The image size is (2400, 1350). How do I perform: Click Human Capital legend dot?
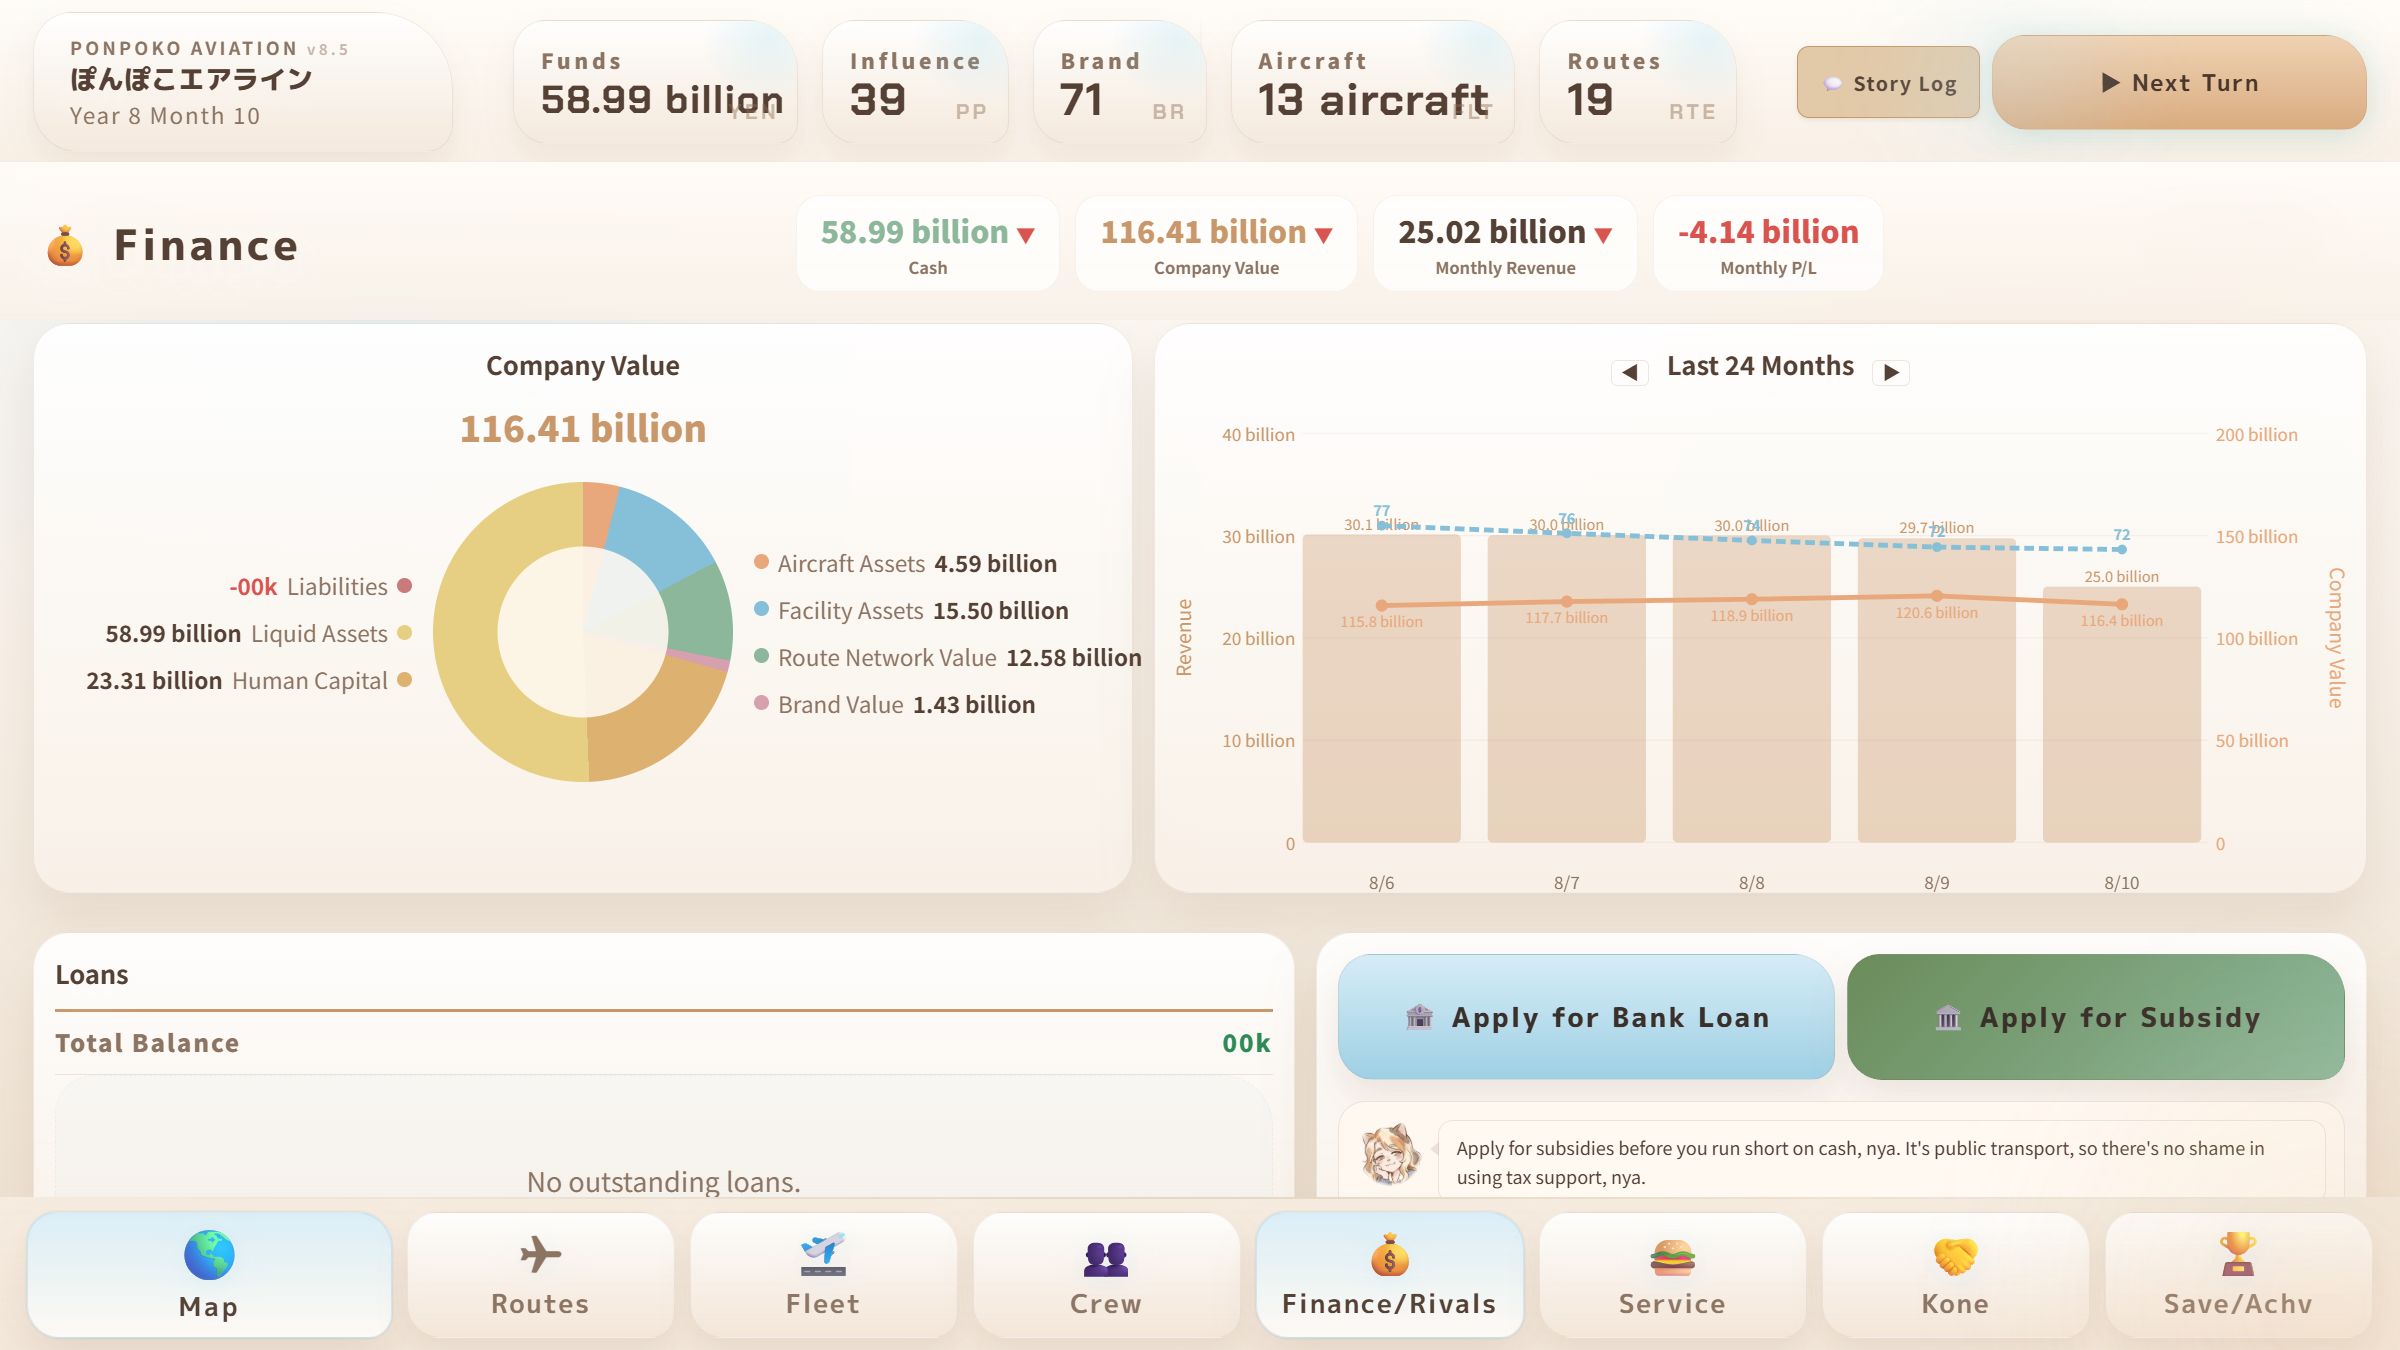pyautogui.click(x=405, y=679)
